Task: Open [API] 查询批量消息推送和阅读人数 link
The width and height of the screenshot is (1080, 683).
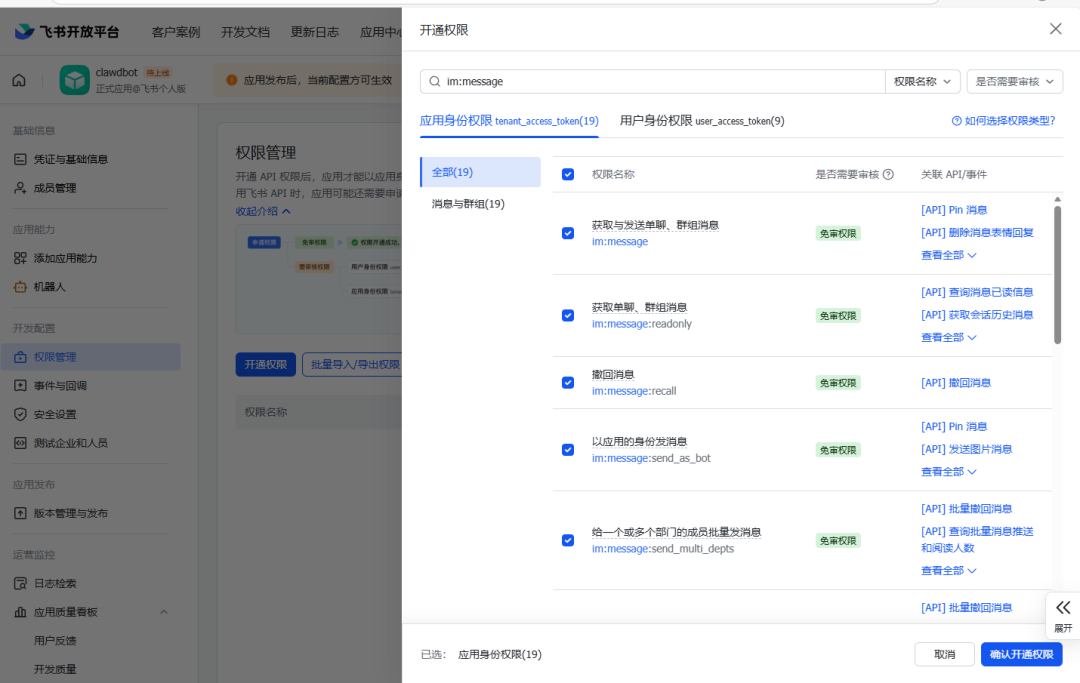Action: (977, 540)
